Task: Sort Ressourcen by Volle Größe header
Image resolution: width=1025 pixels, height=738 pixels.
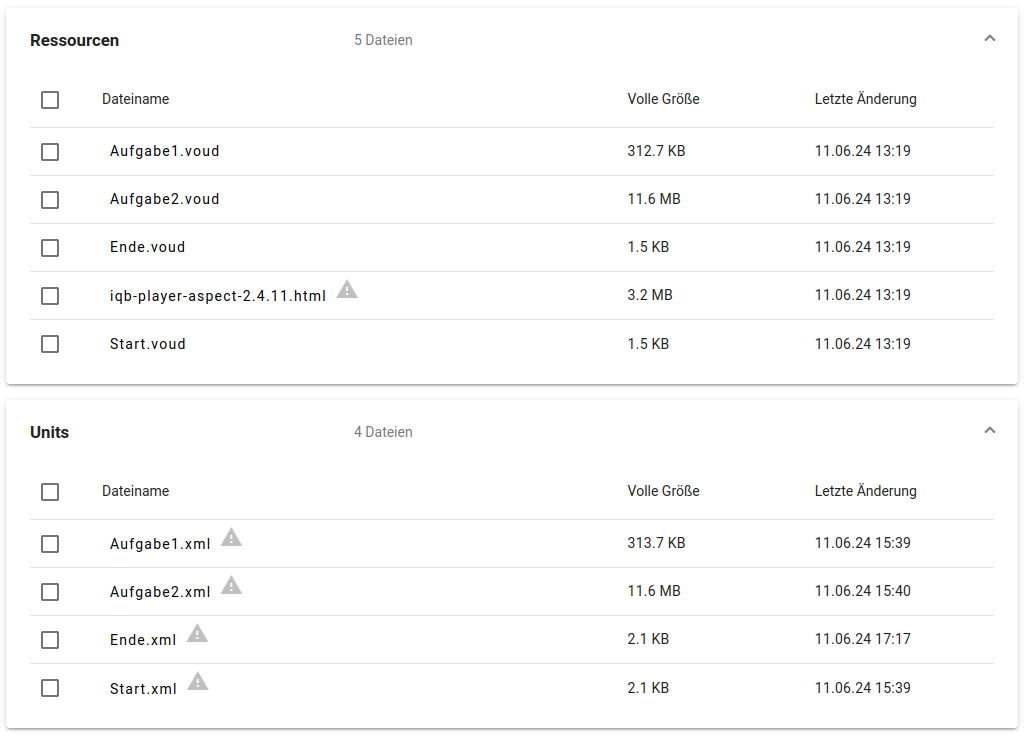Action: coord(663,99)
